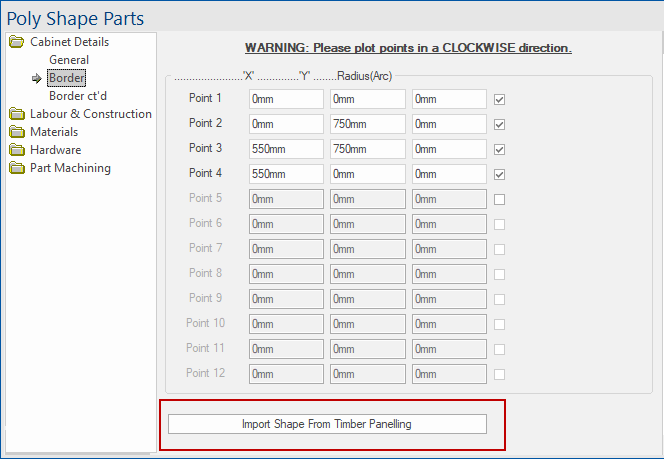This screenshot has width=664, height=459.
Task: Click the Labour & Construction folder icon
Action: point(17,114)
